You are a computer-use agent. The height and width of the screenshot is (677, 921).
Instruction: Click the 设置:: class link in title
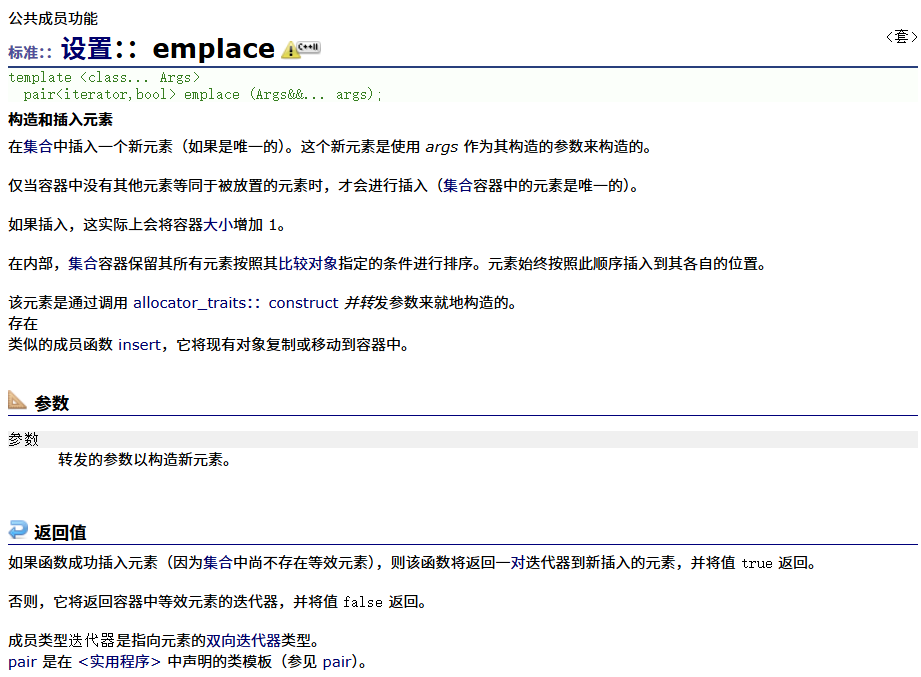(99, 49)
